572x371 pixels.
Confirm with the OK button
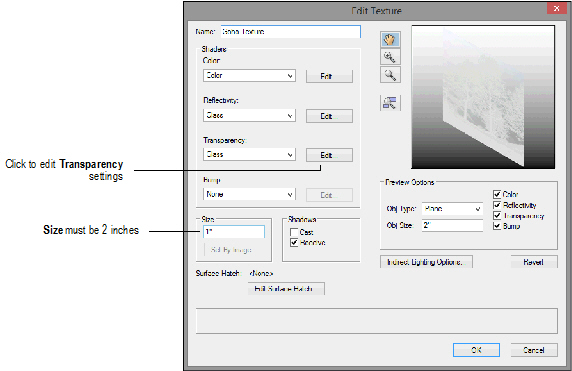[476, 350]
